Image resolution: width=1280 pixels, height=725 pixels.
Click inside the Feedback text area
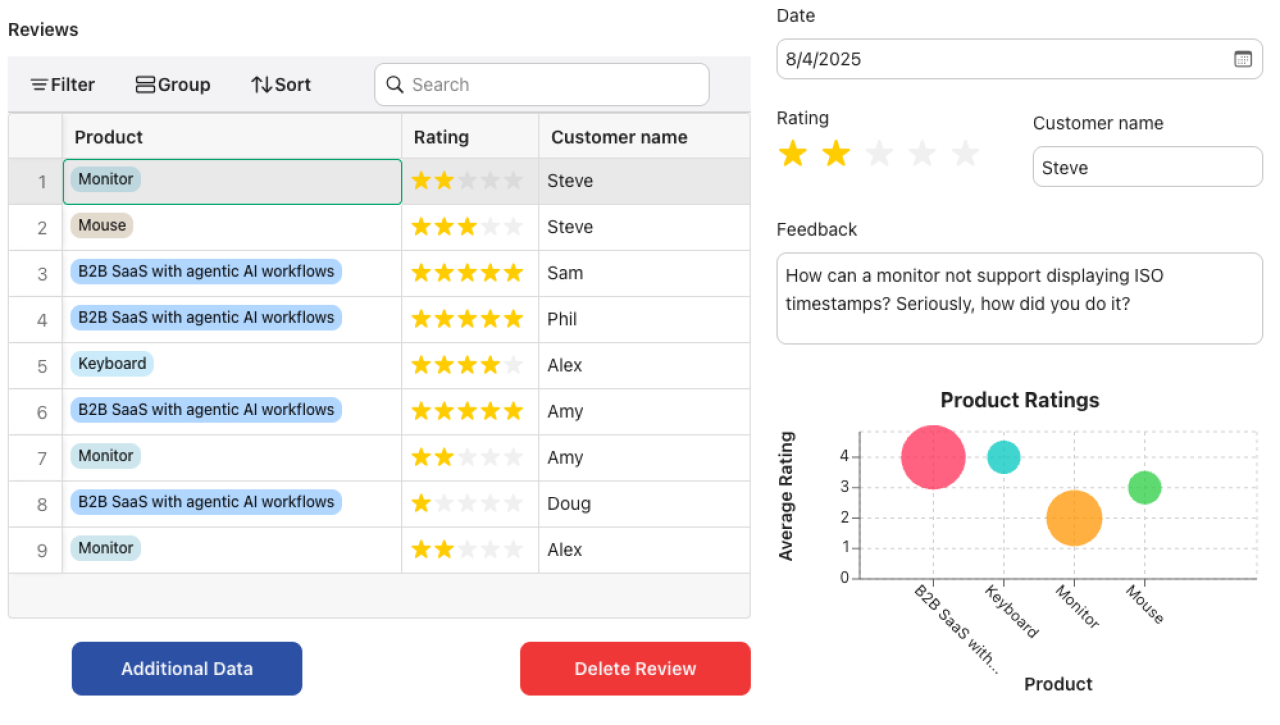pyautogui.click(x=1019, y=298)
